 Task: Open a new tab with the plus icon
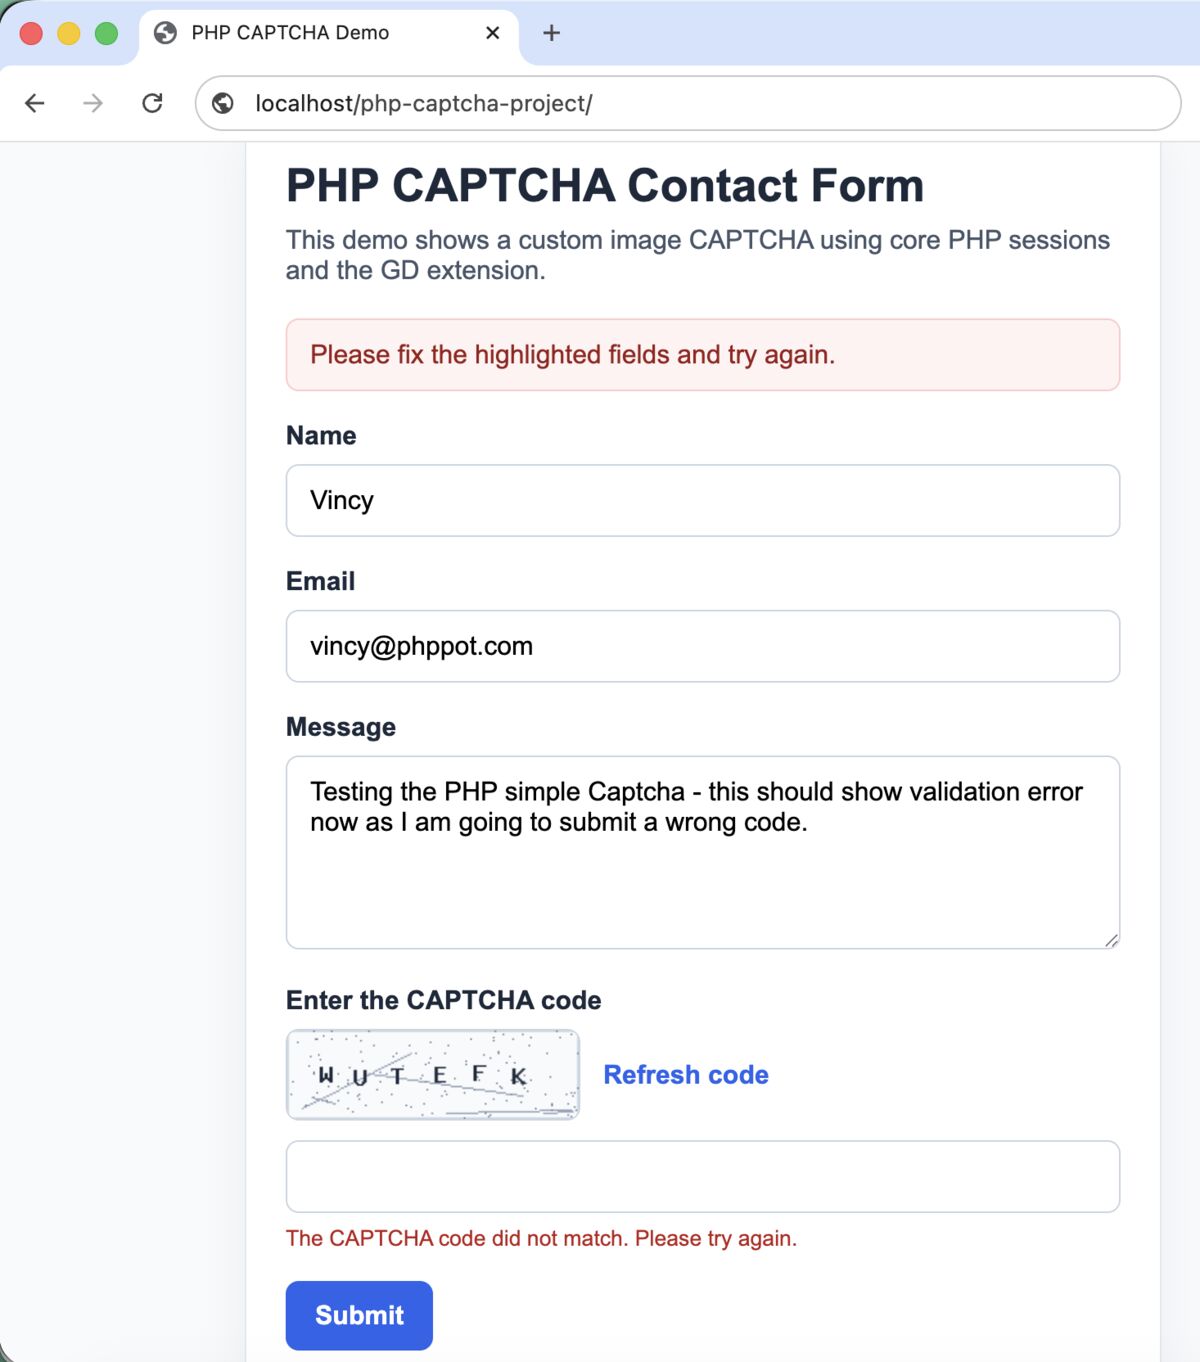coord(551,33)
